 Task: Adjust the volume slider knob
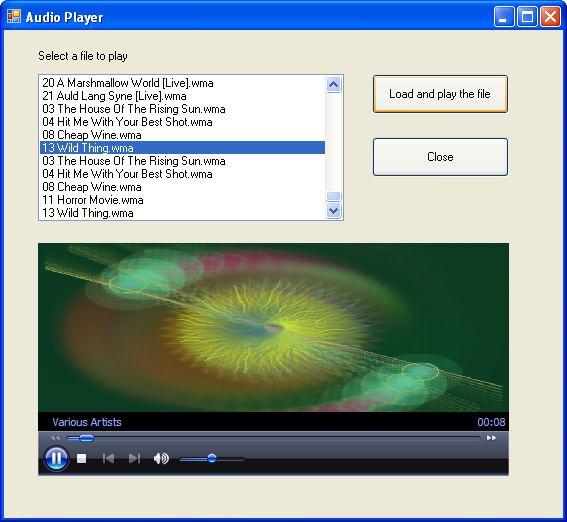(212, 458)
